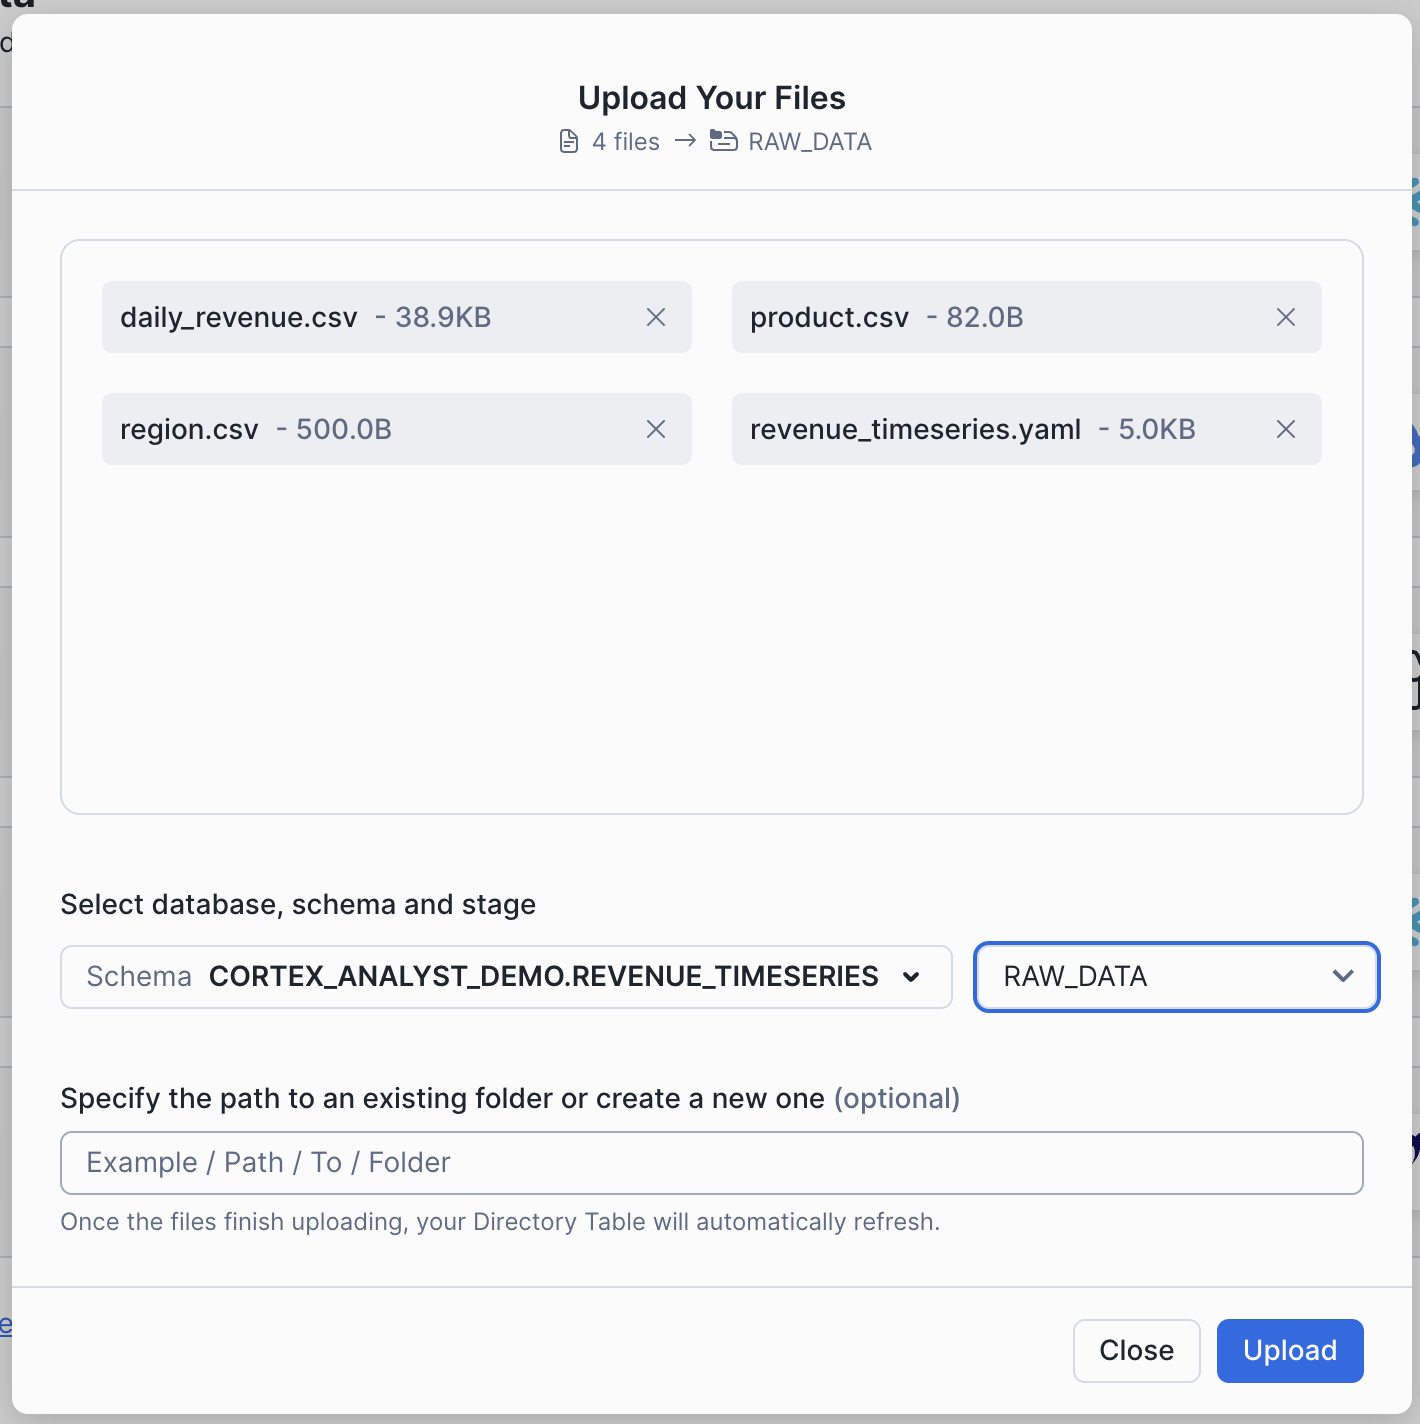Click the RAW_DATA label in the header
Image resolution: width=1420 pixels, height=1424 pixels.
click(x=810, y=142)
